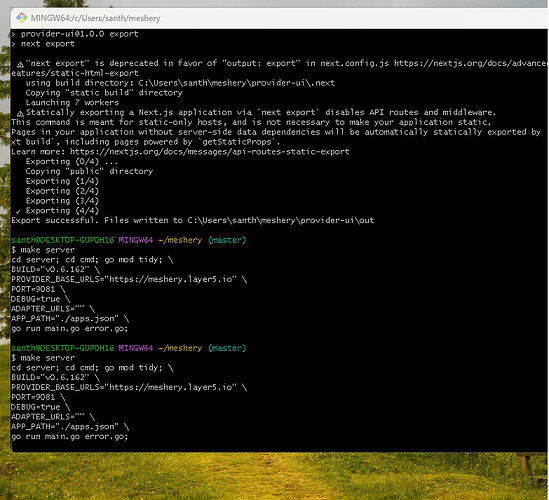Click the 'using build directory' line
549x500 pixels.
[x=180, y=83]
